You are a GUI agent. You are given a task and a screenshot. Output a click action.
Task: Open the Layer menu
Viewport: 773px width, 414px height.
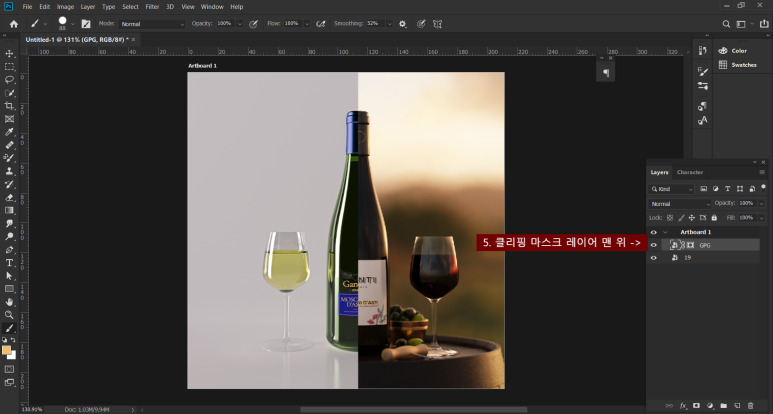pos(88,7)
